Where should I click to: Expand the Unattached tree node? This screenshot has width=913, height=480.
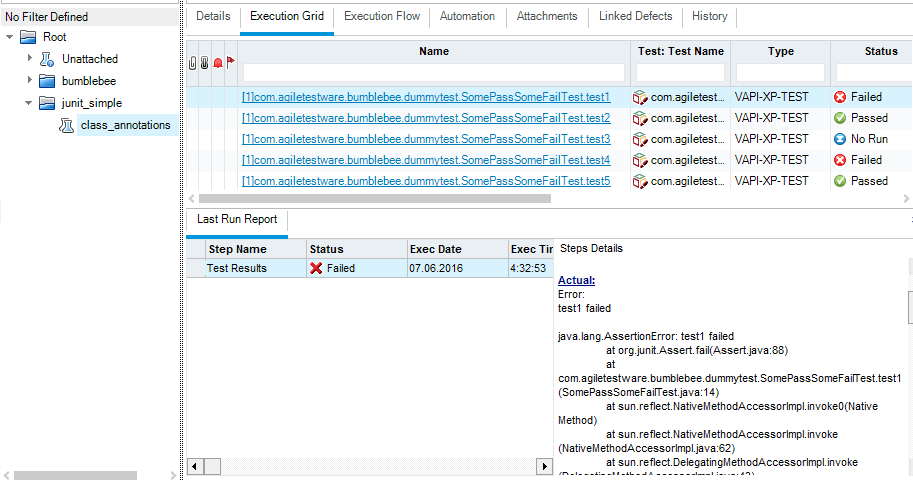point(30,59)
